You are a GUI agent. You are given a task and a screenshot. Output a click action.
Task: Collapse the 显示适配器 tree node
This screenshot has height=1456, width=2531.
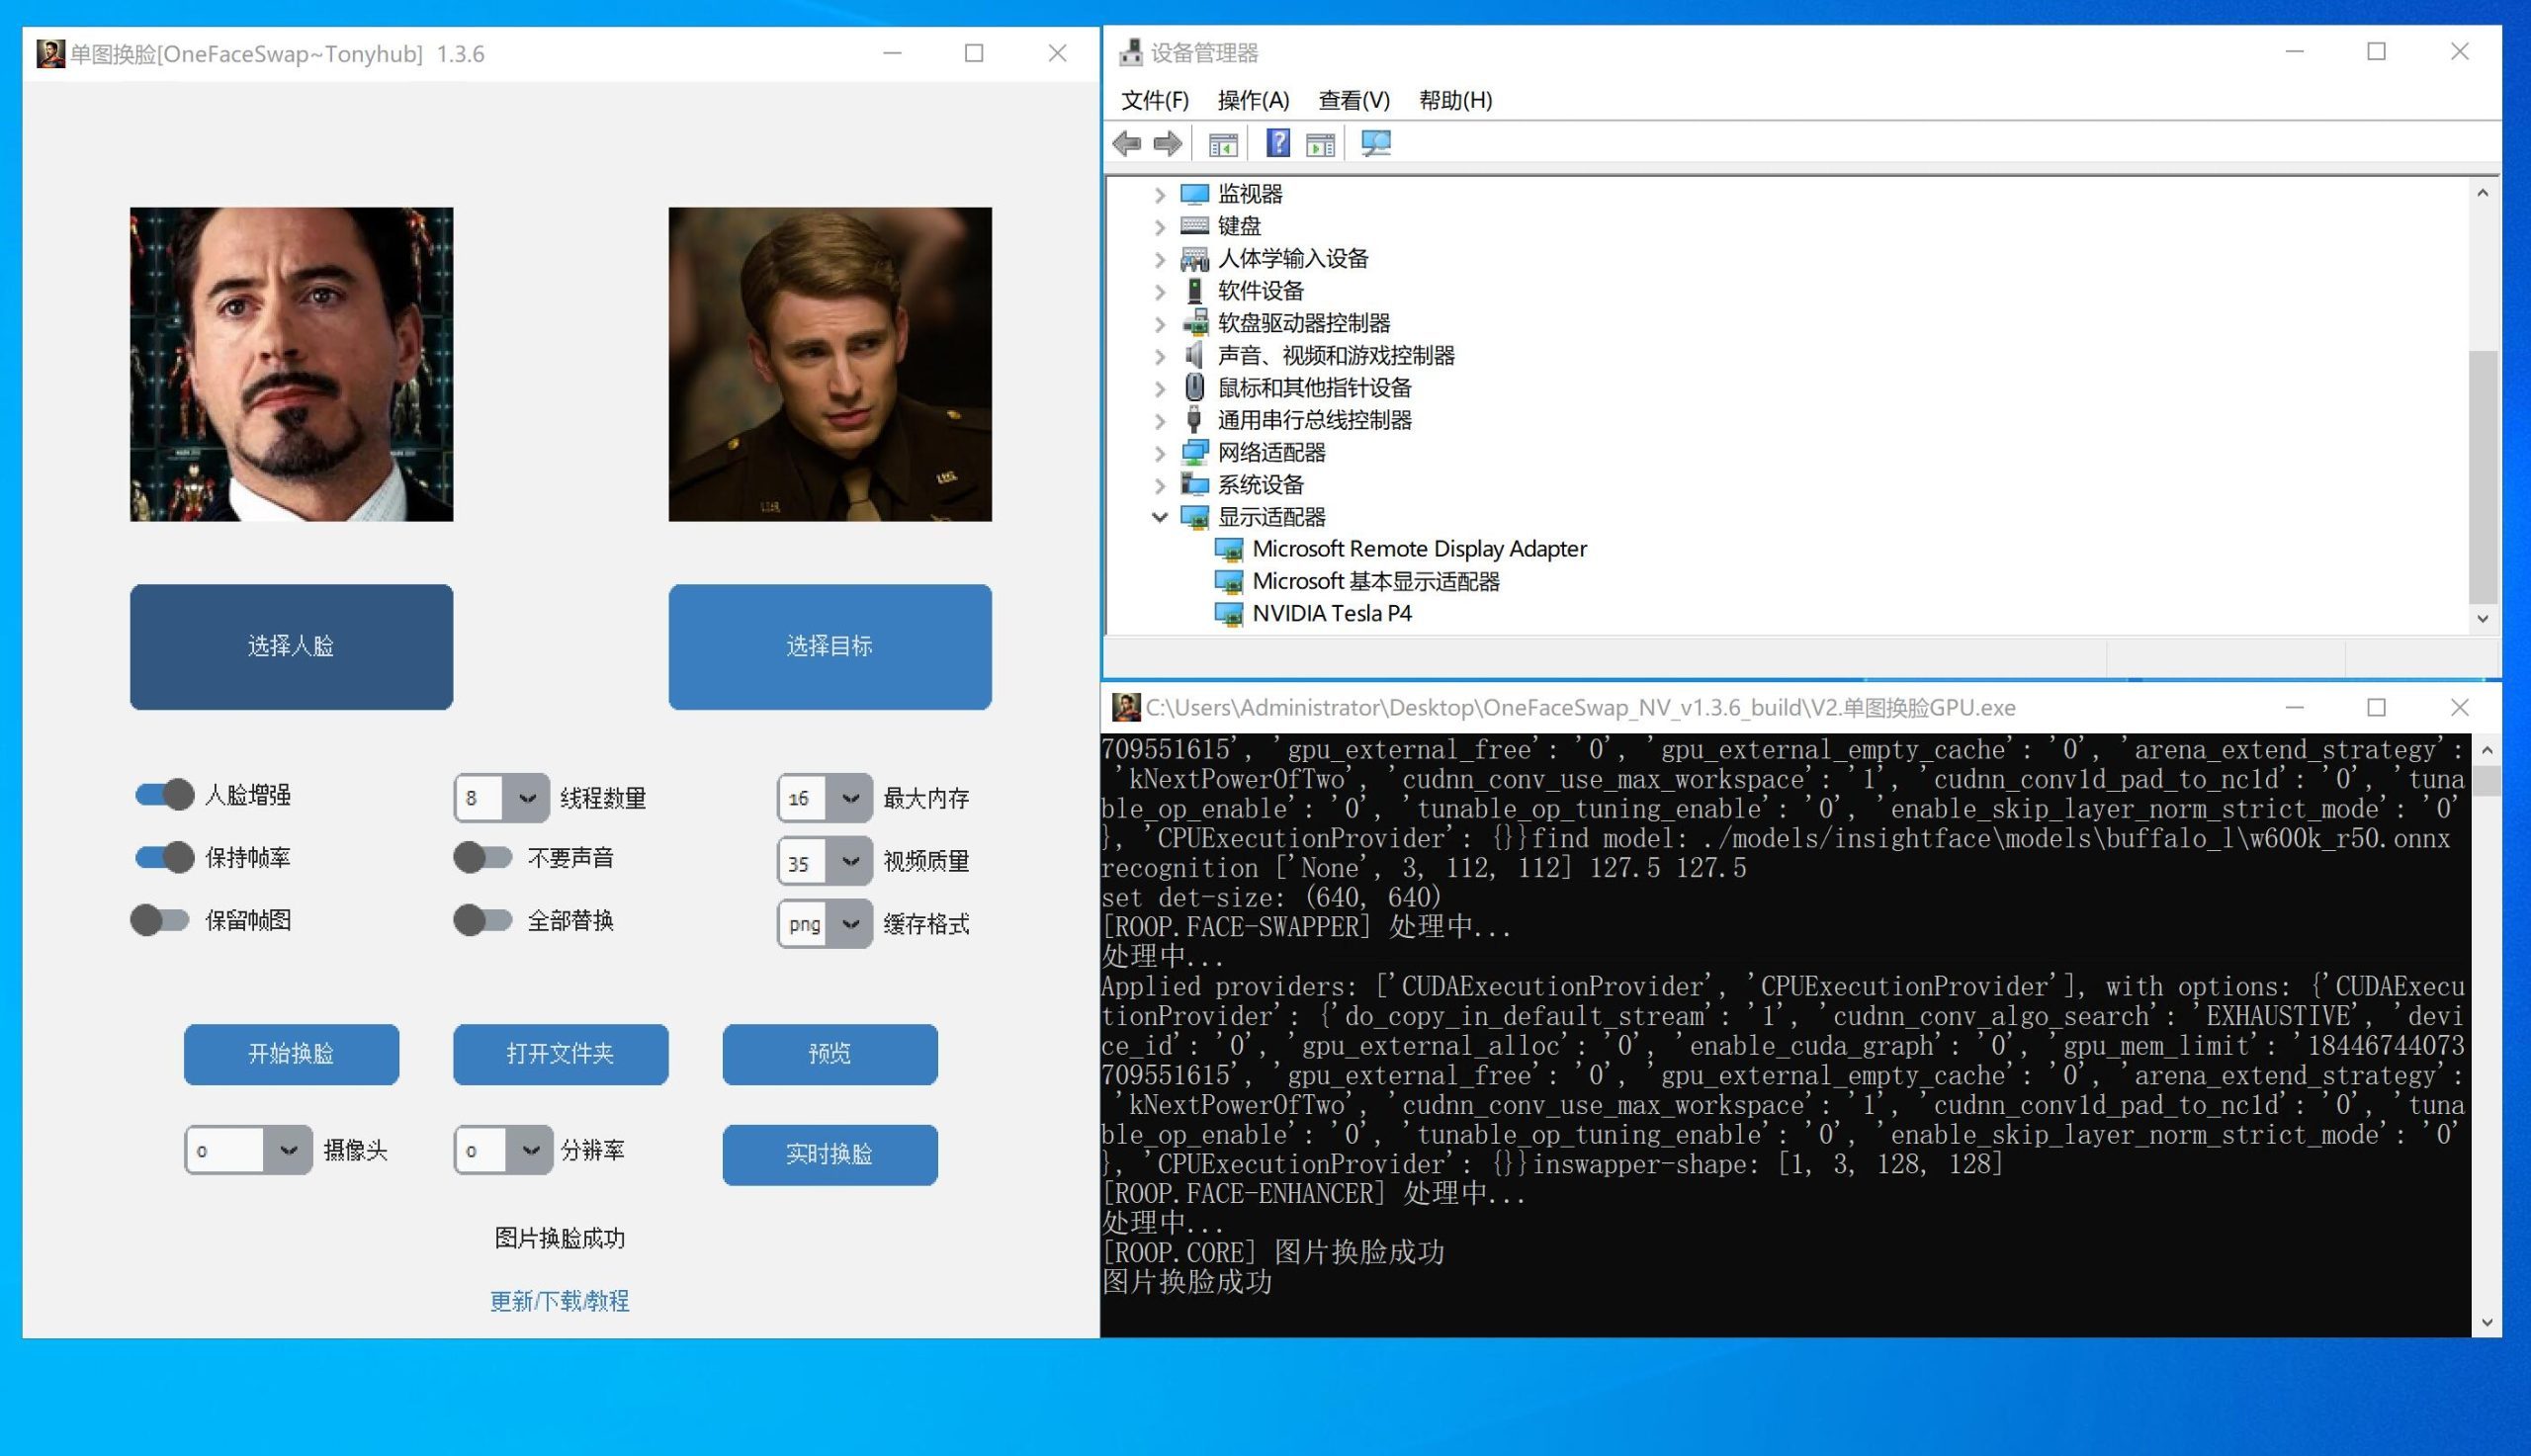coord(1160,517)
